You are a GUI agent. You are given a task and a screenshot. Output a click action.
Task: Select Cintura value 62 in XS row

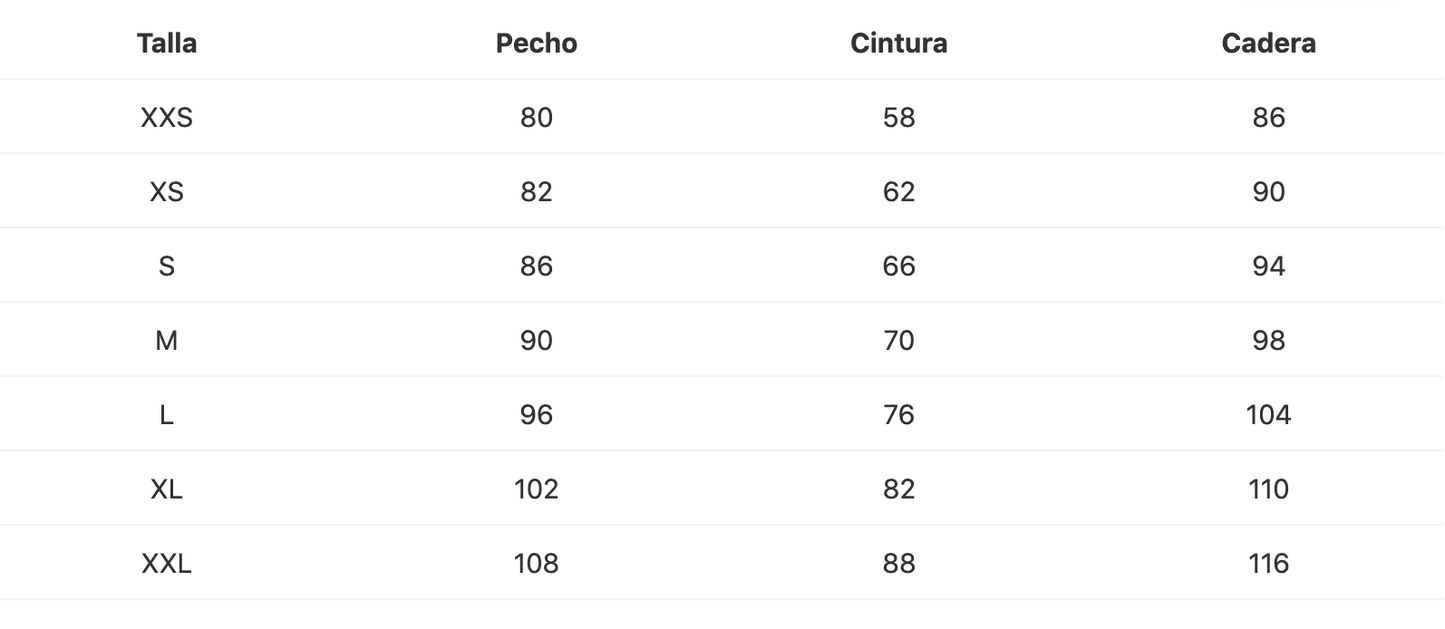[x=899, y=192]
